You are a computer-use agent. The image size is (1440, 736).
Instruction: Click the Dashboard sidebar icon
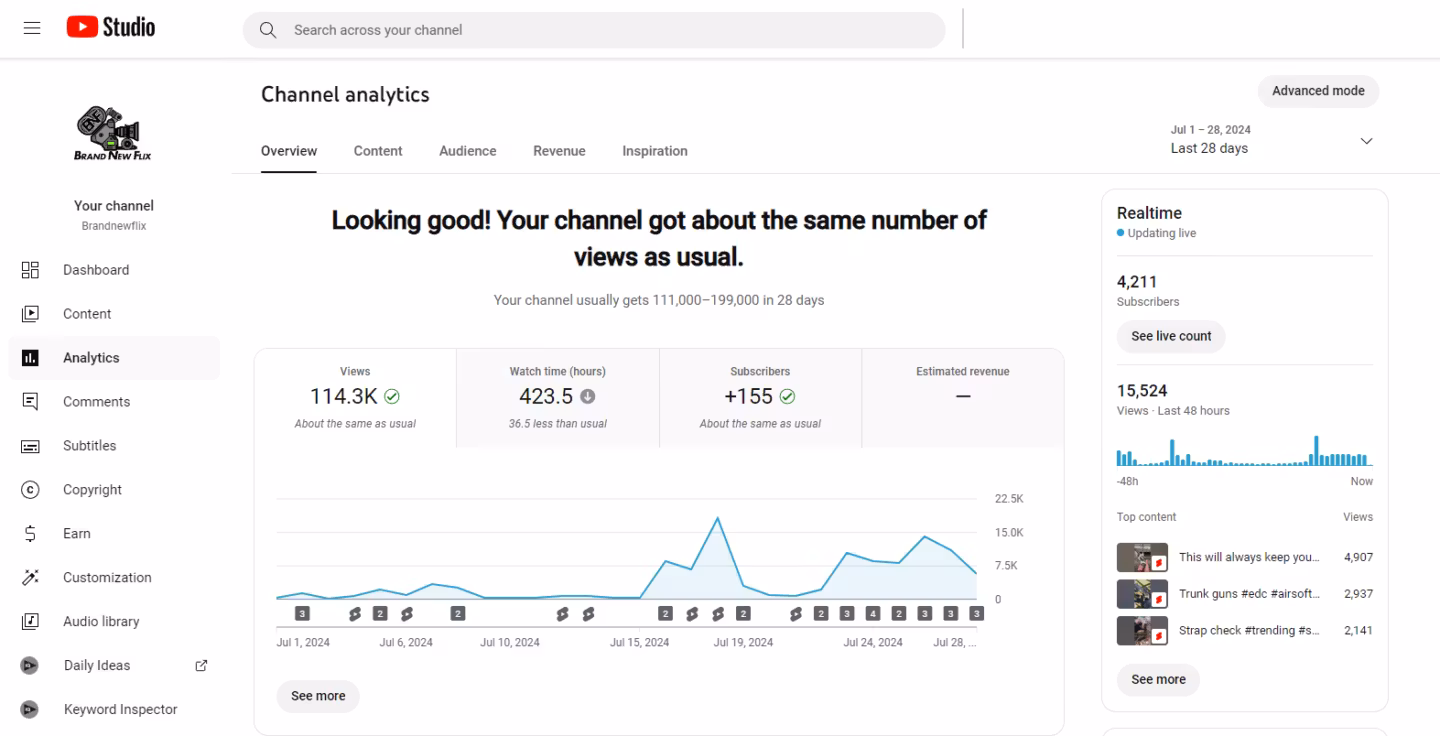pyautogui.click(x=30, y=270)
